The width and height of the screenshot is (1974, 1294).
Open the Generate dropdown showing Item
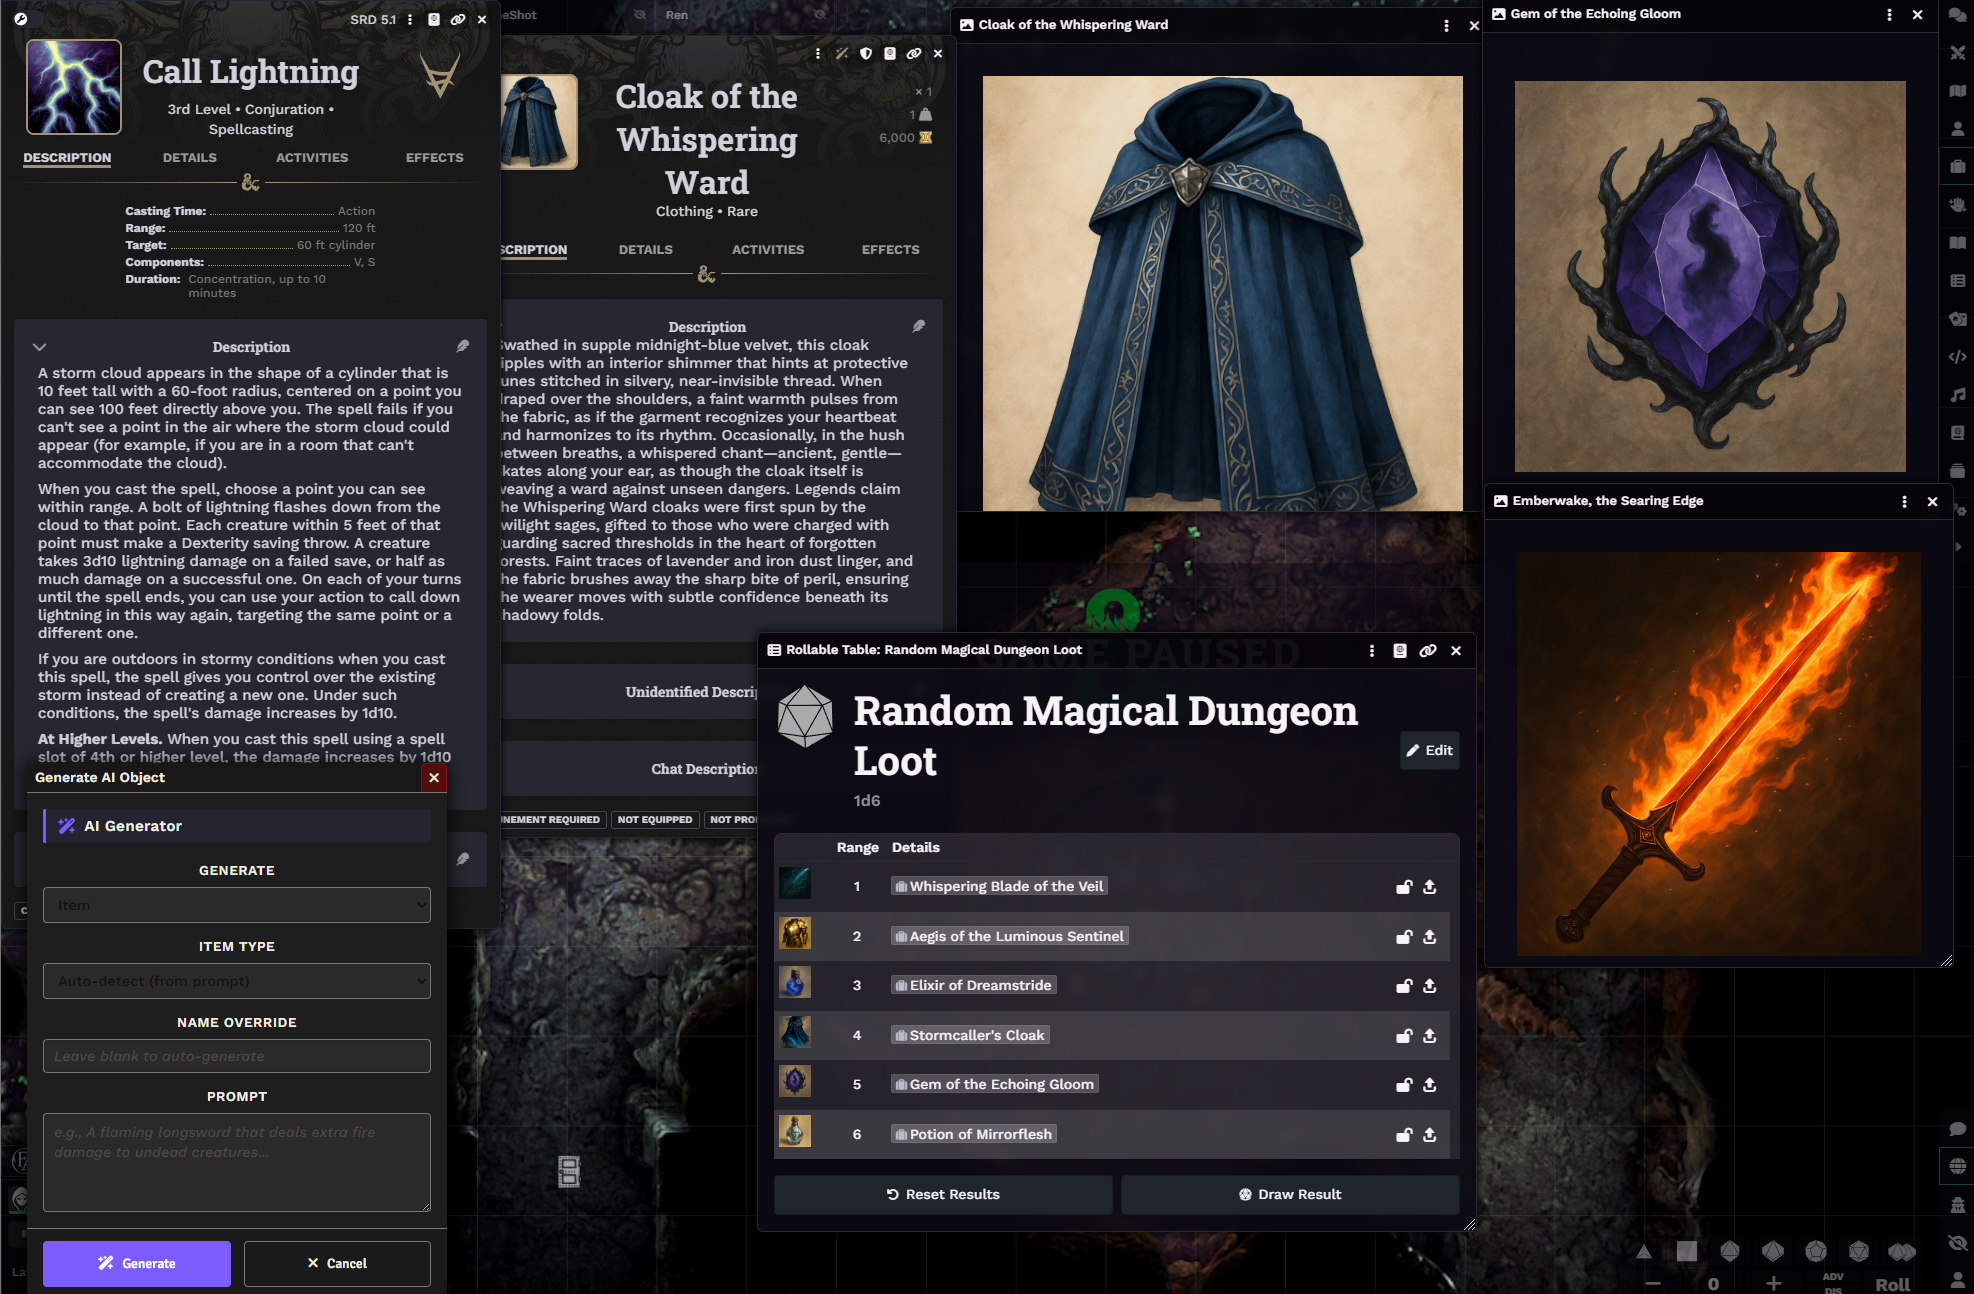pos(237,905)
